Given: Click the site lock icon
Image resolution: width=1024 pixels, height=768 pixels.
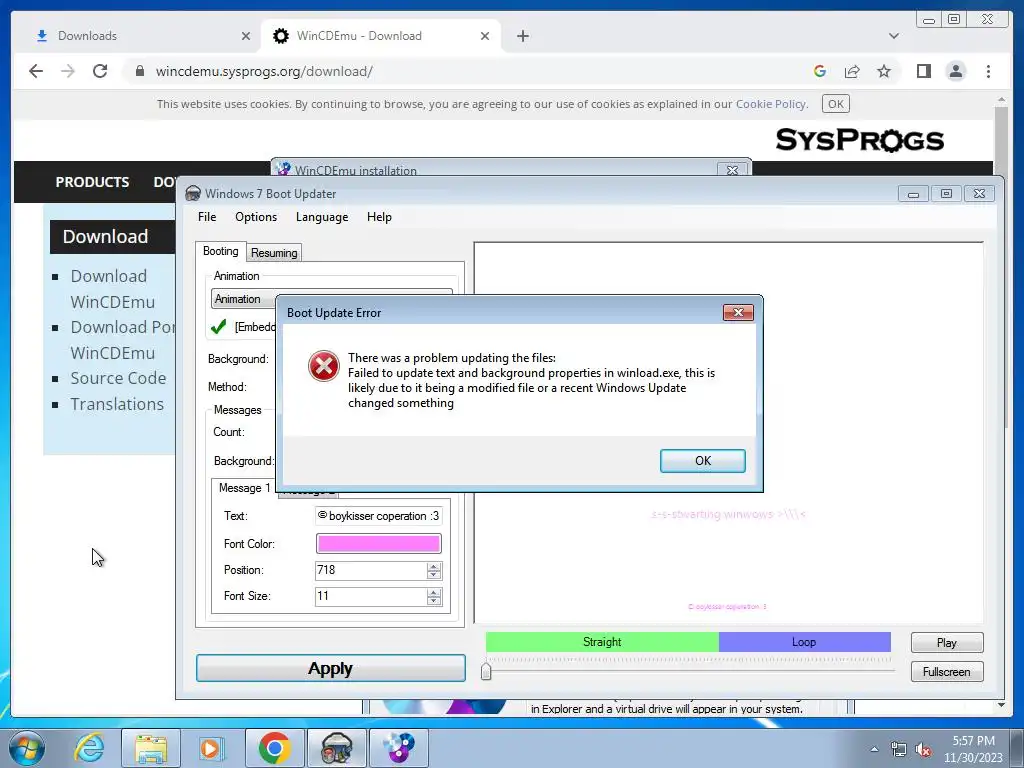Looking at the screenshot, I should 139,71.
